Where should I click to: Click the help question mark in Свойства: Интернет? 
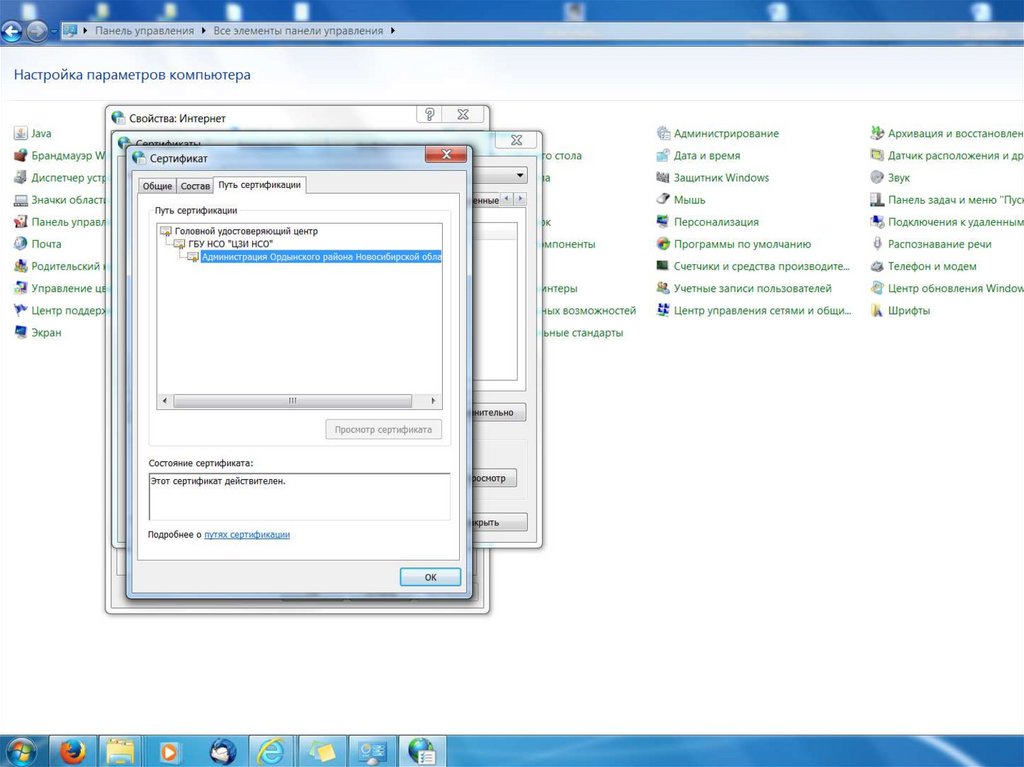(430, 115)
